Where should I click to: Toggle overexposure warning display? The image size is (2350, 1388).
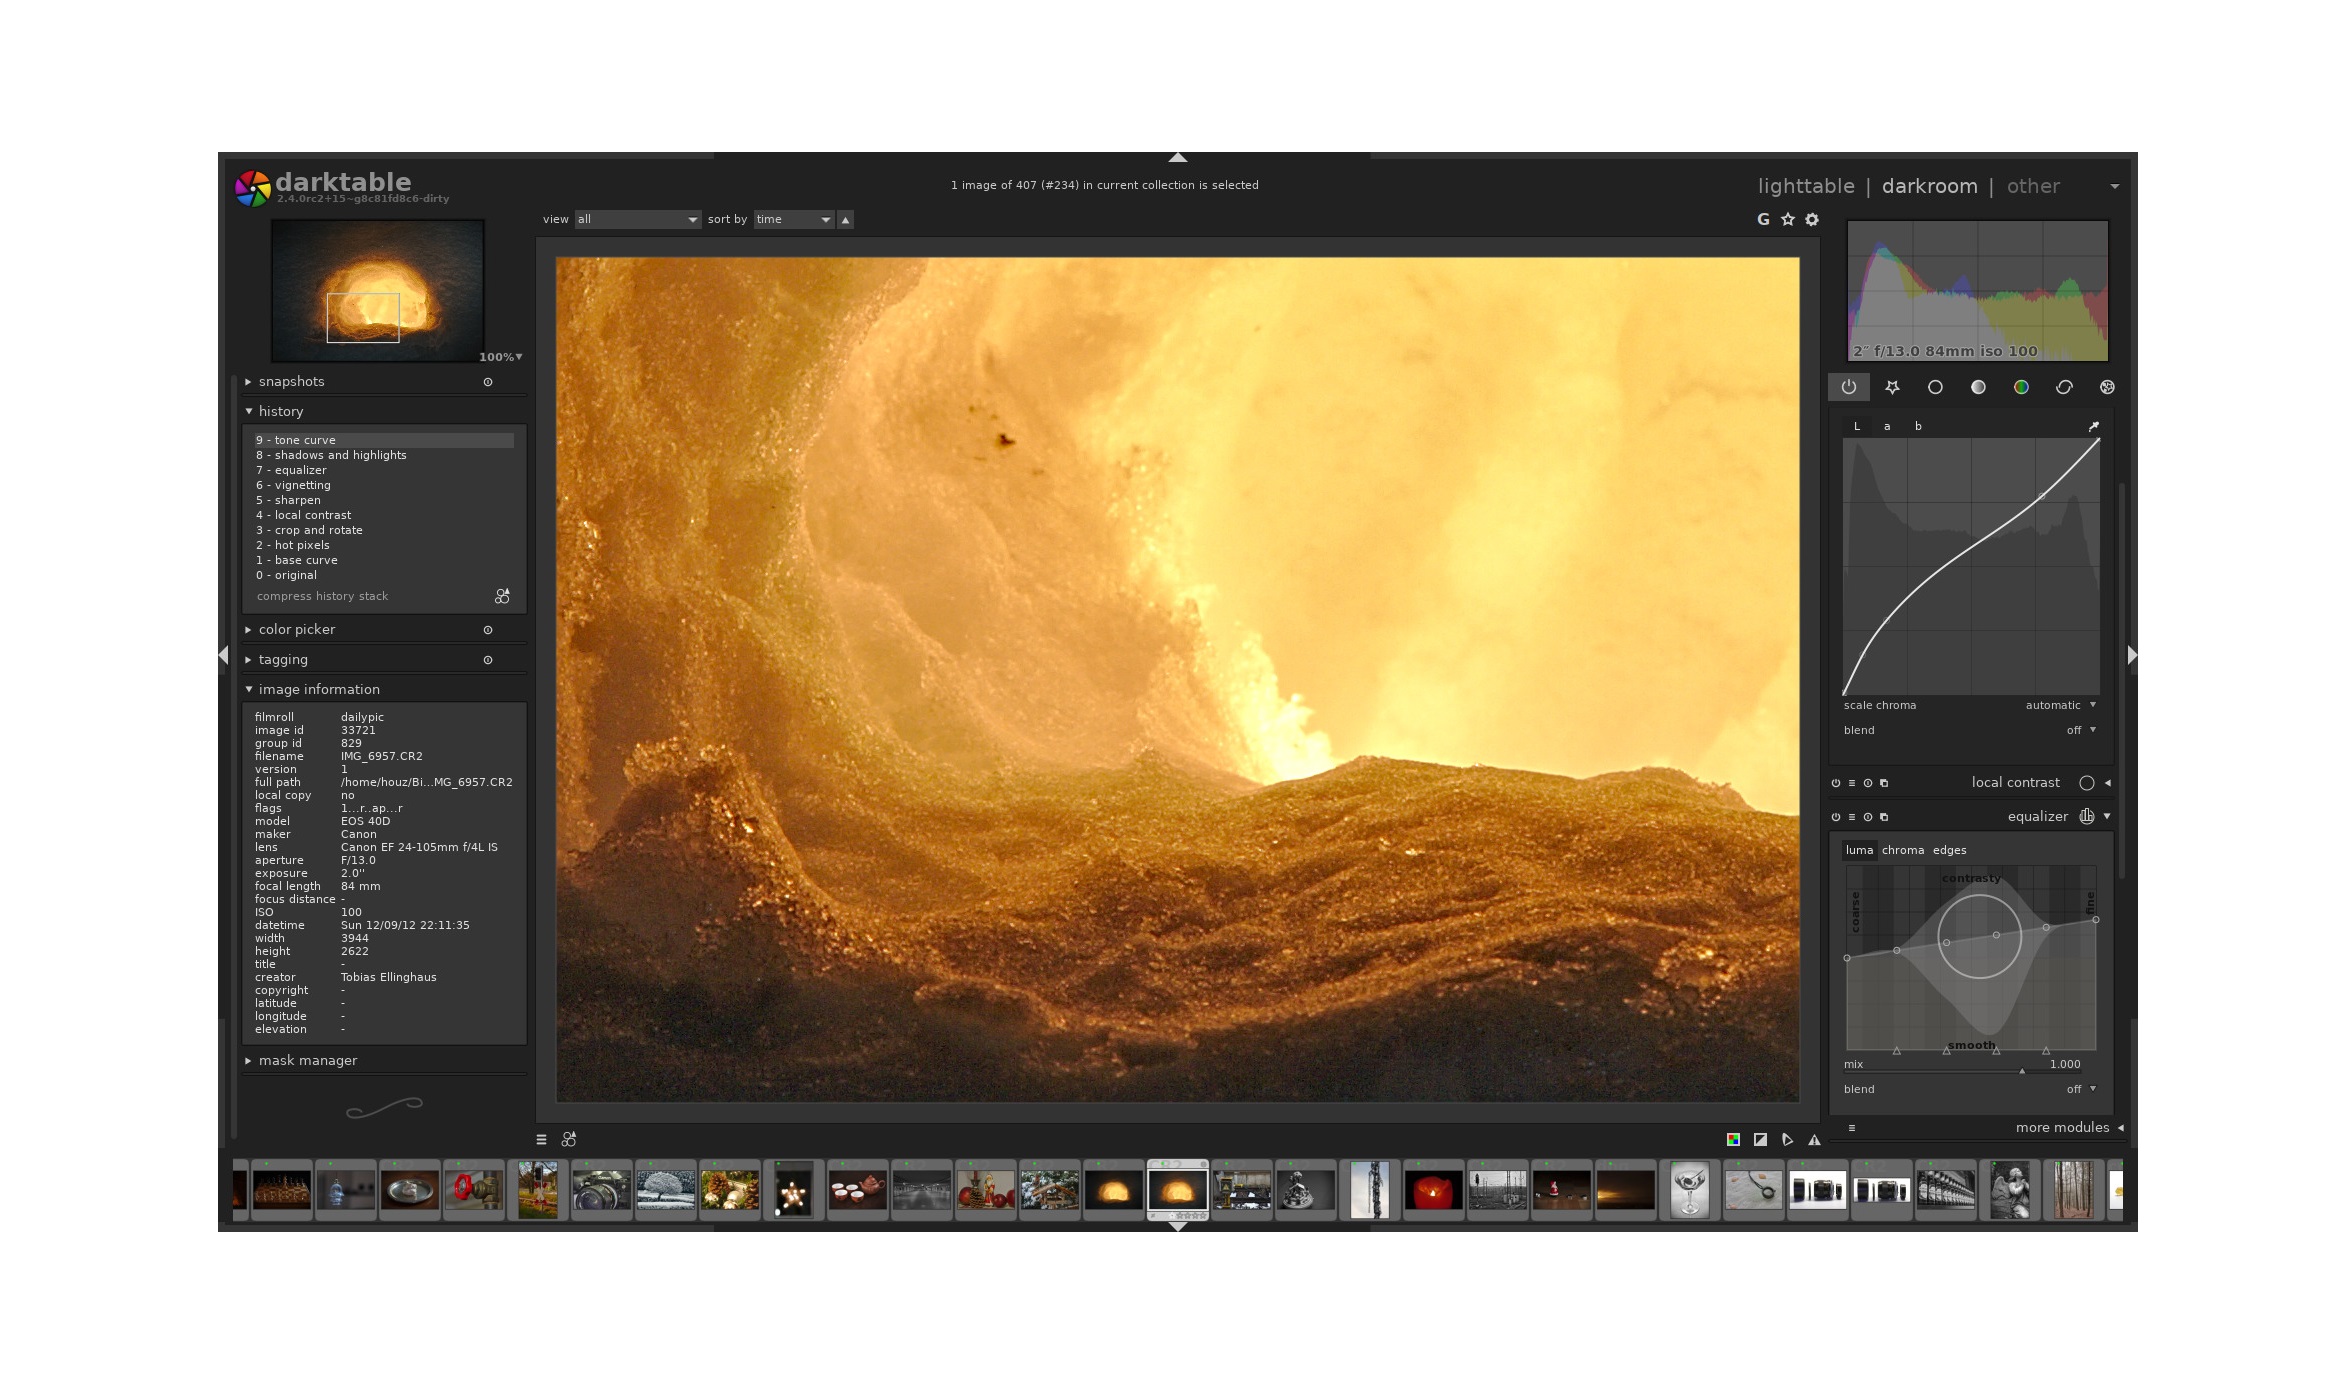[x=1760, y=1139]
